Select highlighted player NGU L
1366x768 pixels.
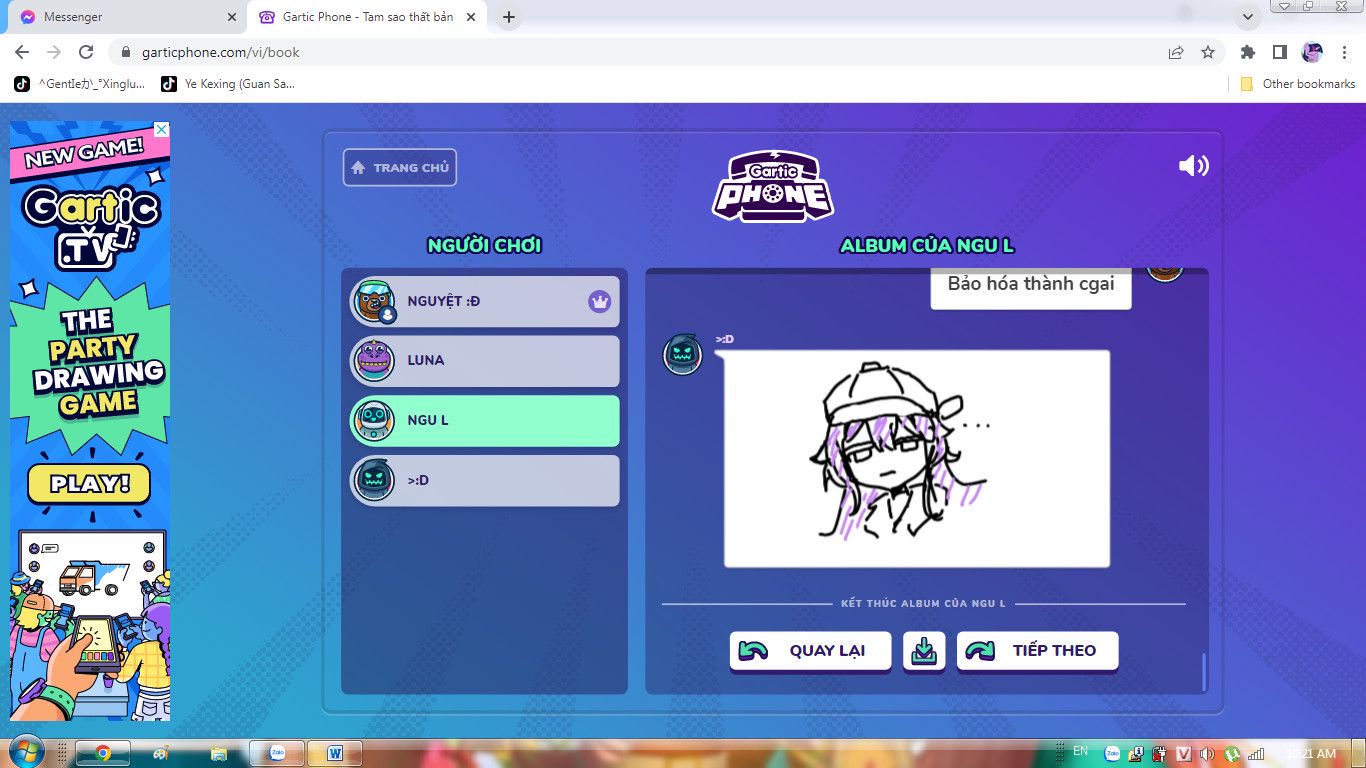485,420
